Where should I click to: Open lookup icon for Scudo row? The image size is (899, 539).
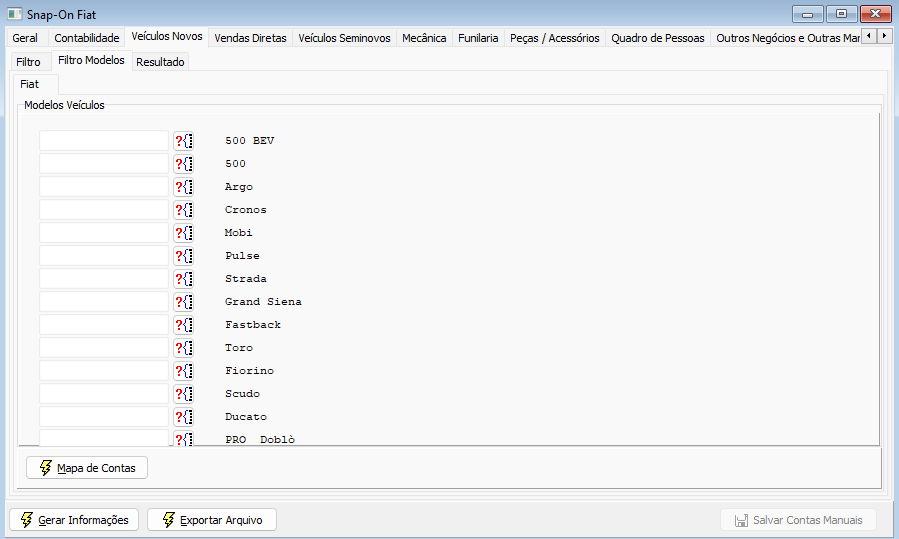pos(183,393)
